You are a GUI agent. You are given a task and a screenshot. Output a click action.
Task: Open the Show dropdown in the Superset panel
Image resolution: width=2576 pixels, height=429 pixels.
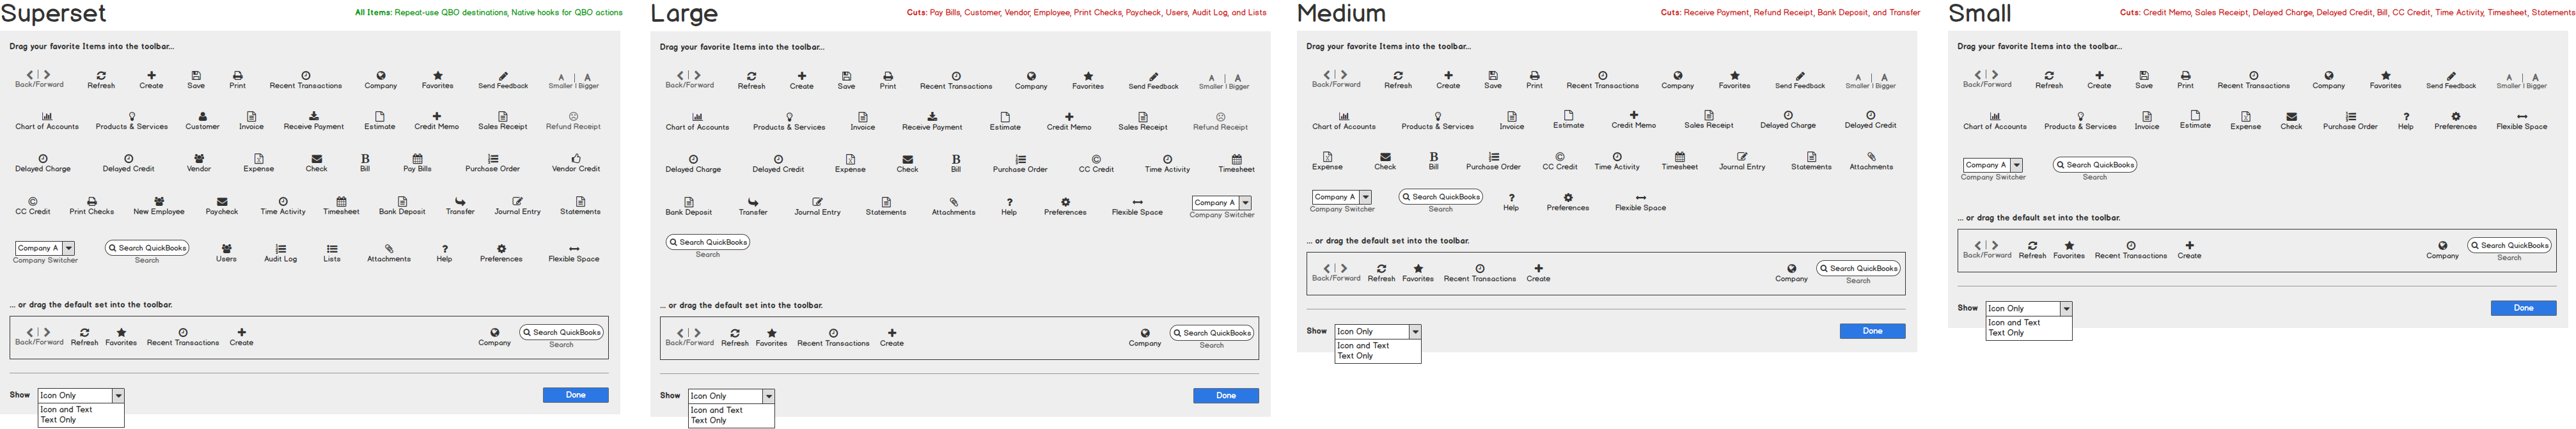point(81,396)
